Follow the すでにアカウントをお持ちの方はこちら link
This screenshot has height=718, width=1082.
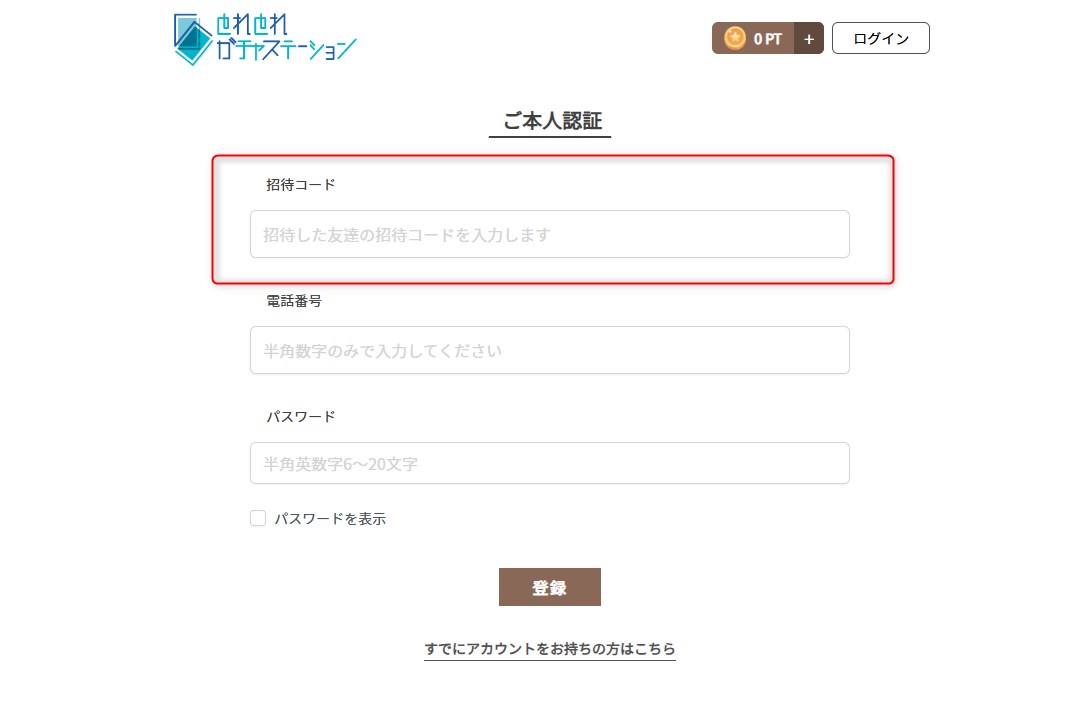pyautogui.click(x=549, y=649)
